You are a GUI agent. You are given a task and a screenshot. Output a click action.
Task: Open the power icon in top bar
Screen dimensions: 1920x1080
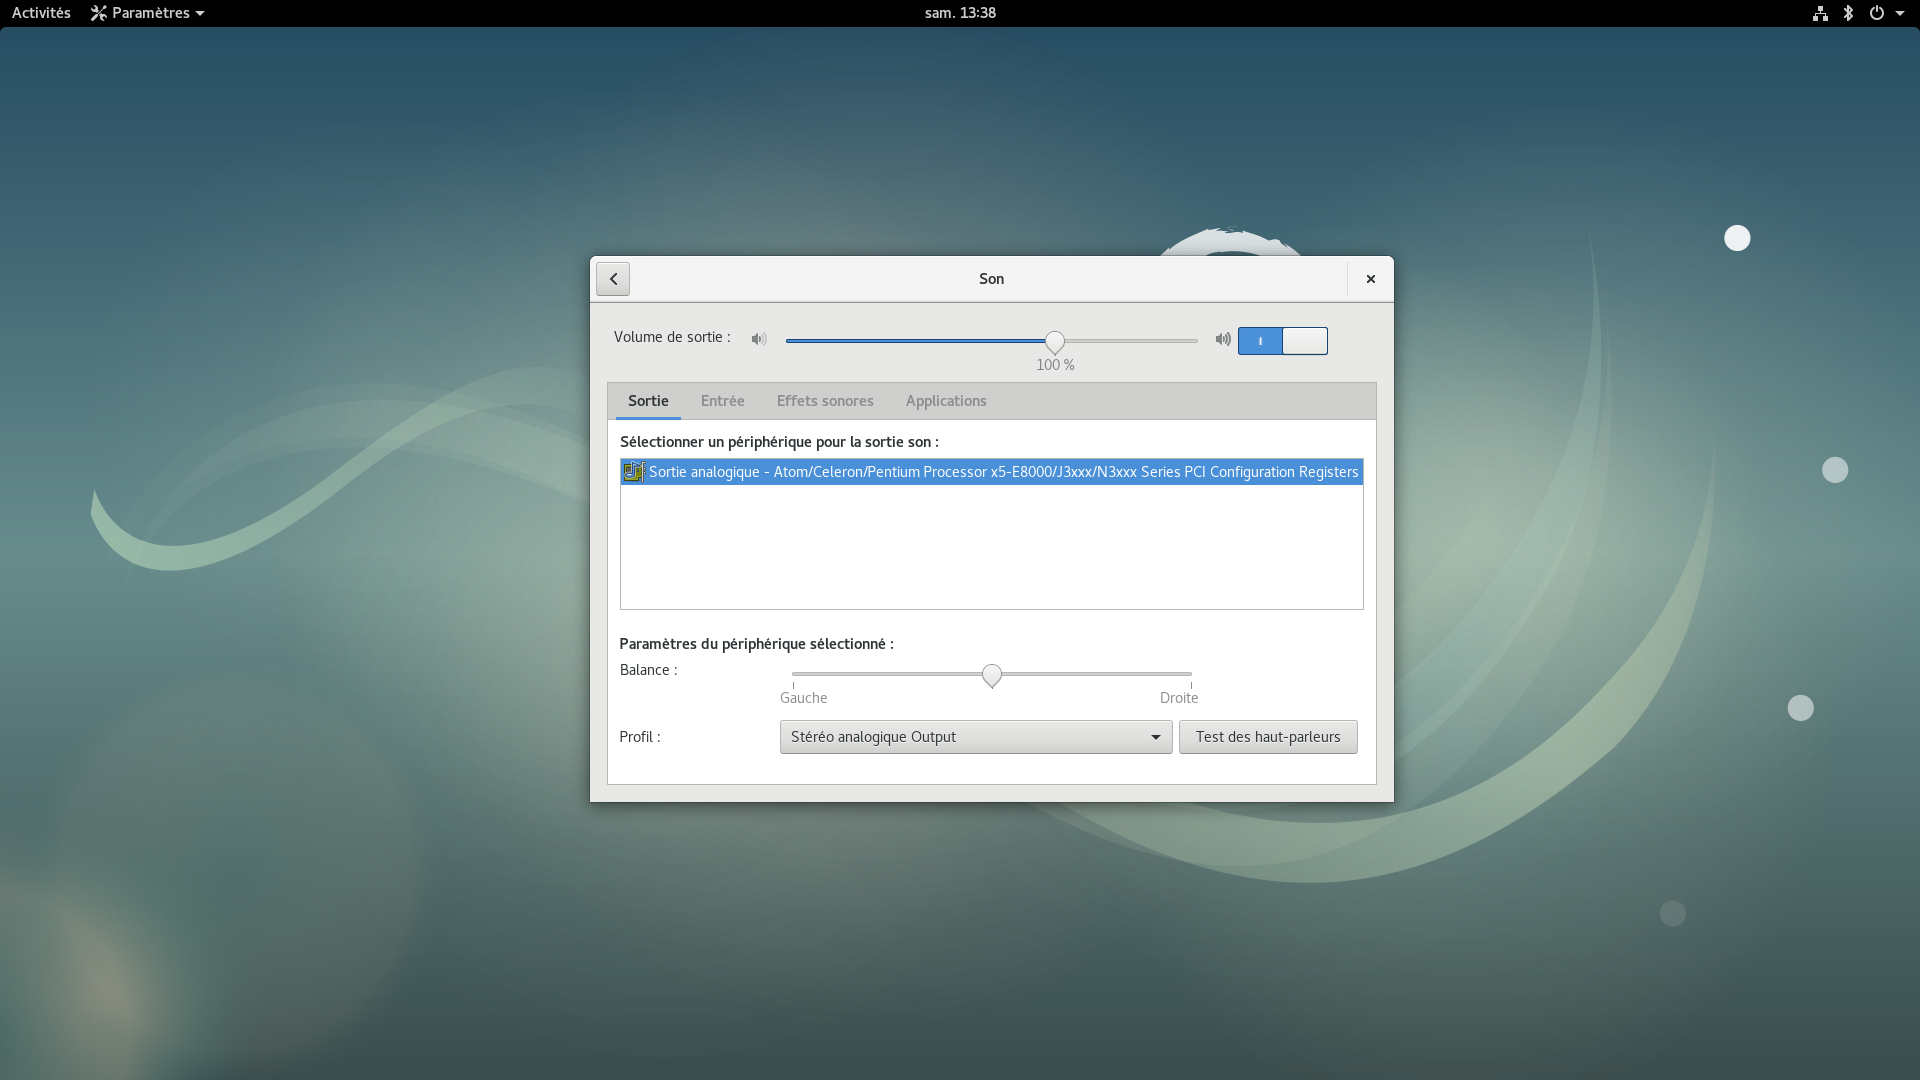coord(1877,13)
